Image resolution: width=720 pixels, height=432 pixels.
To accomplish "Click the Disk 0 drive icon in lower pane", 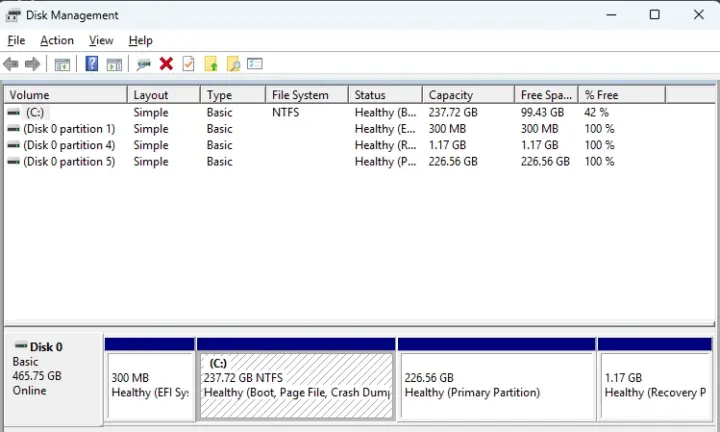I will point(21,345).
